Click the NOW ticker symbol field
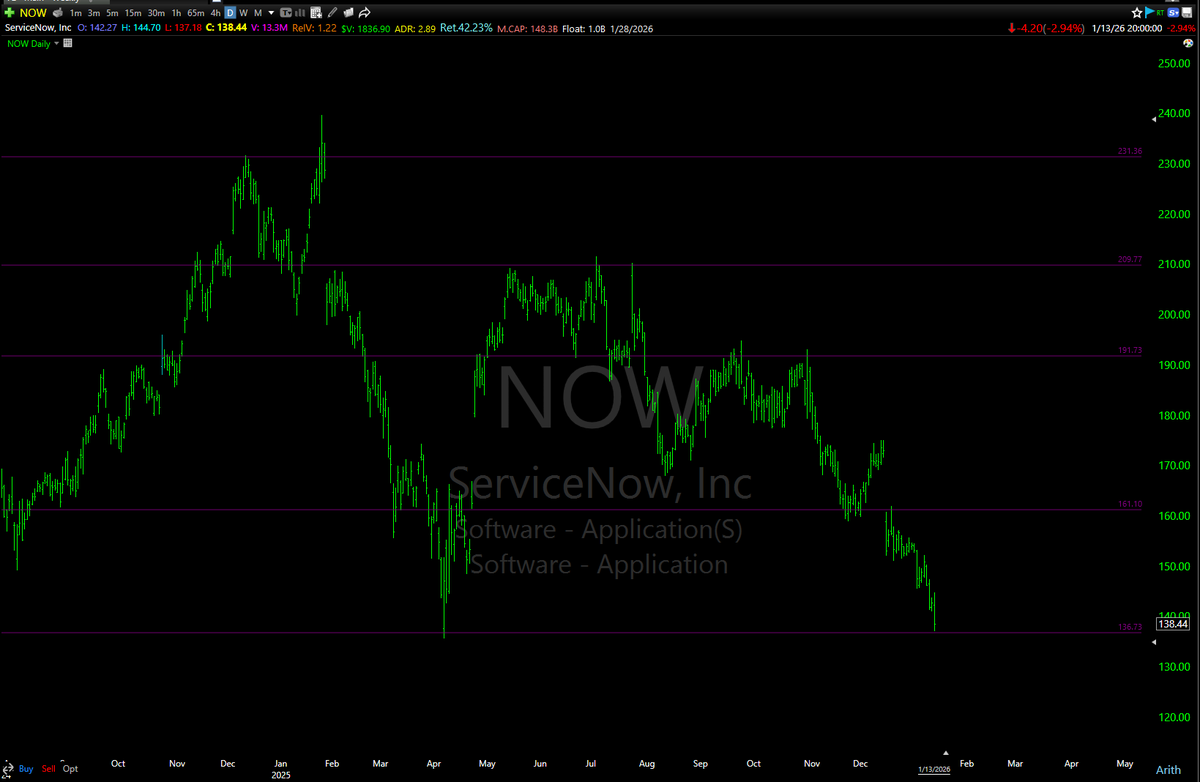This screenshot has height=782, width=1200. tap(33, 13)
